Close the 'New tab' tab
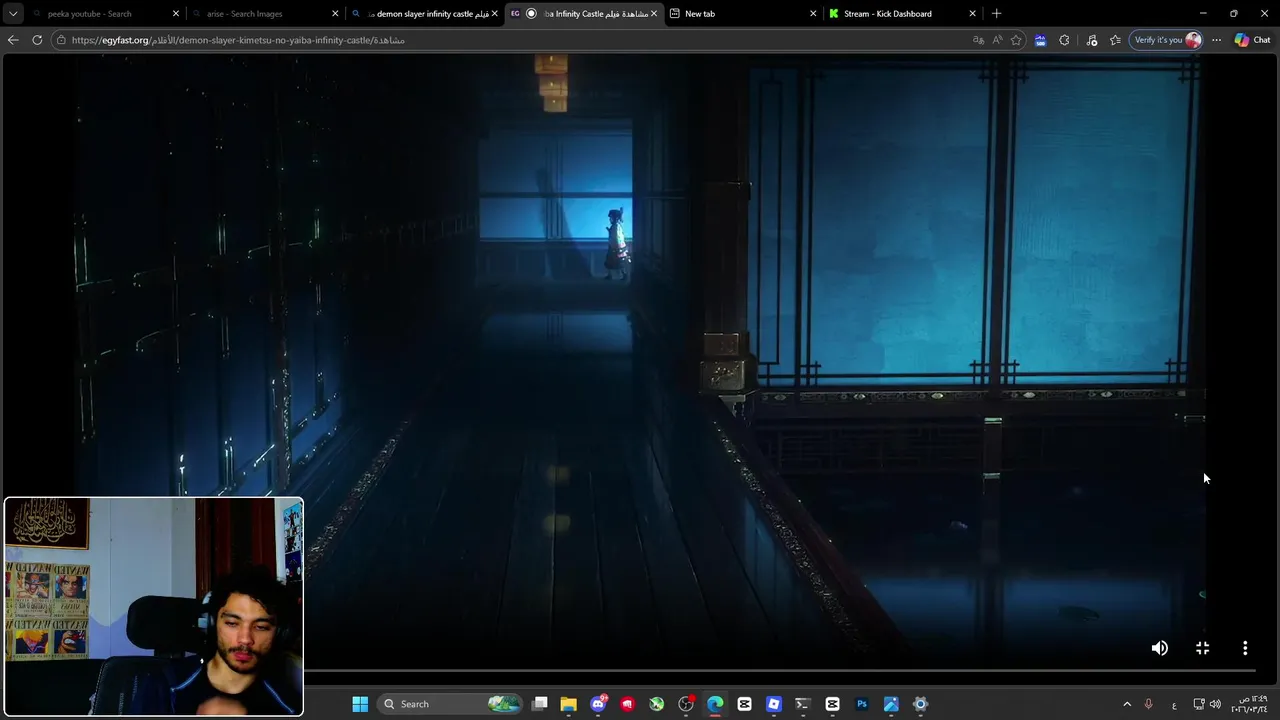This screenshot has width=1280, height=720. (x=813, y=14)
